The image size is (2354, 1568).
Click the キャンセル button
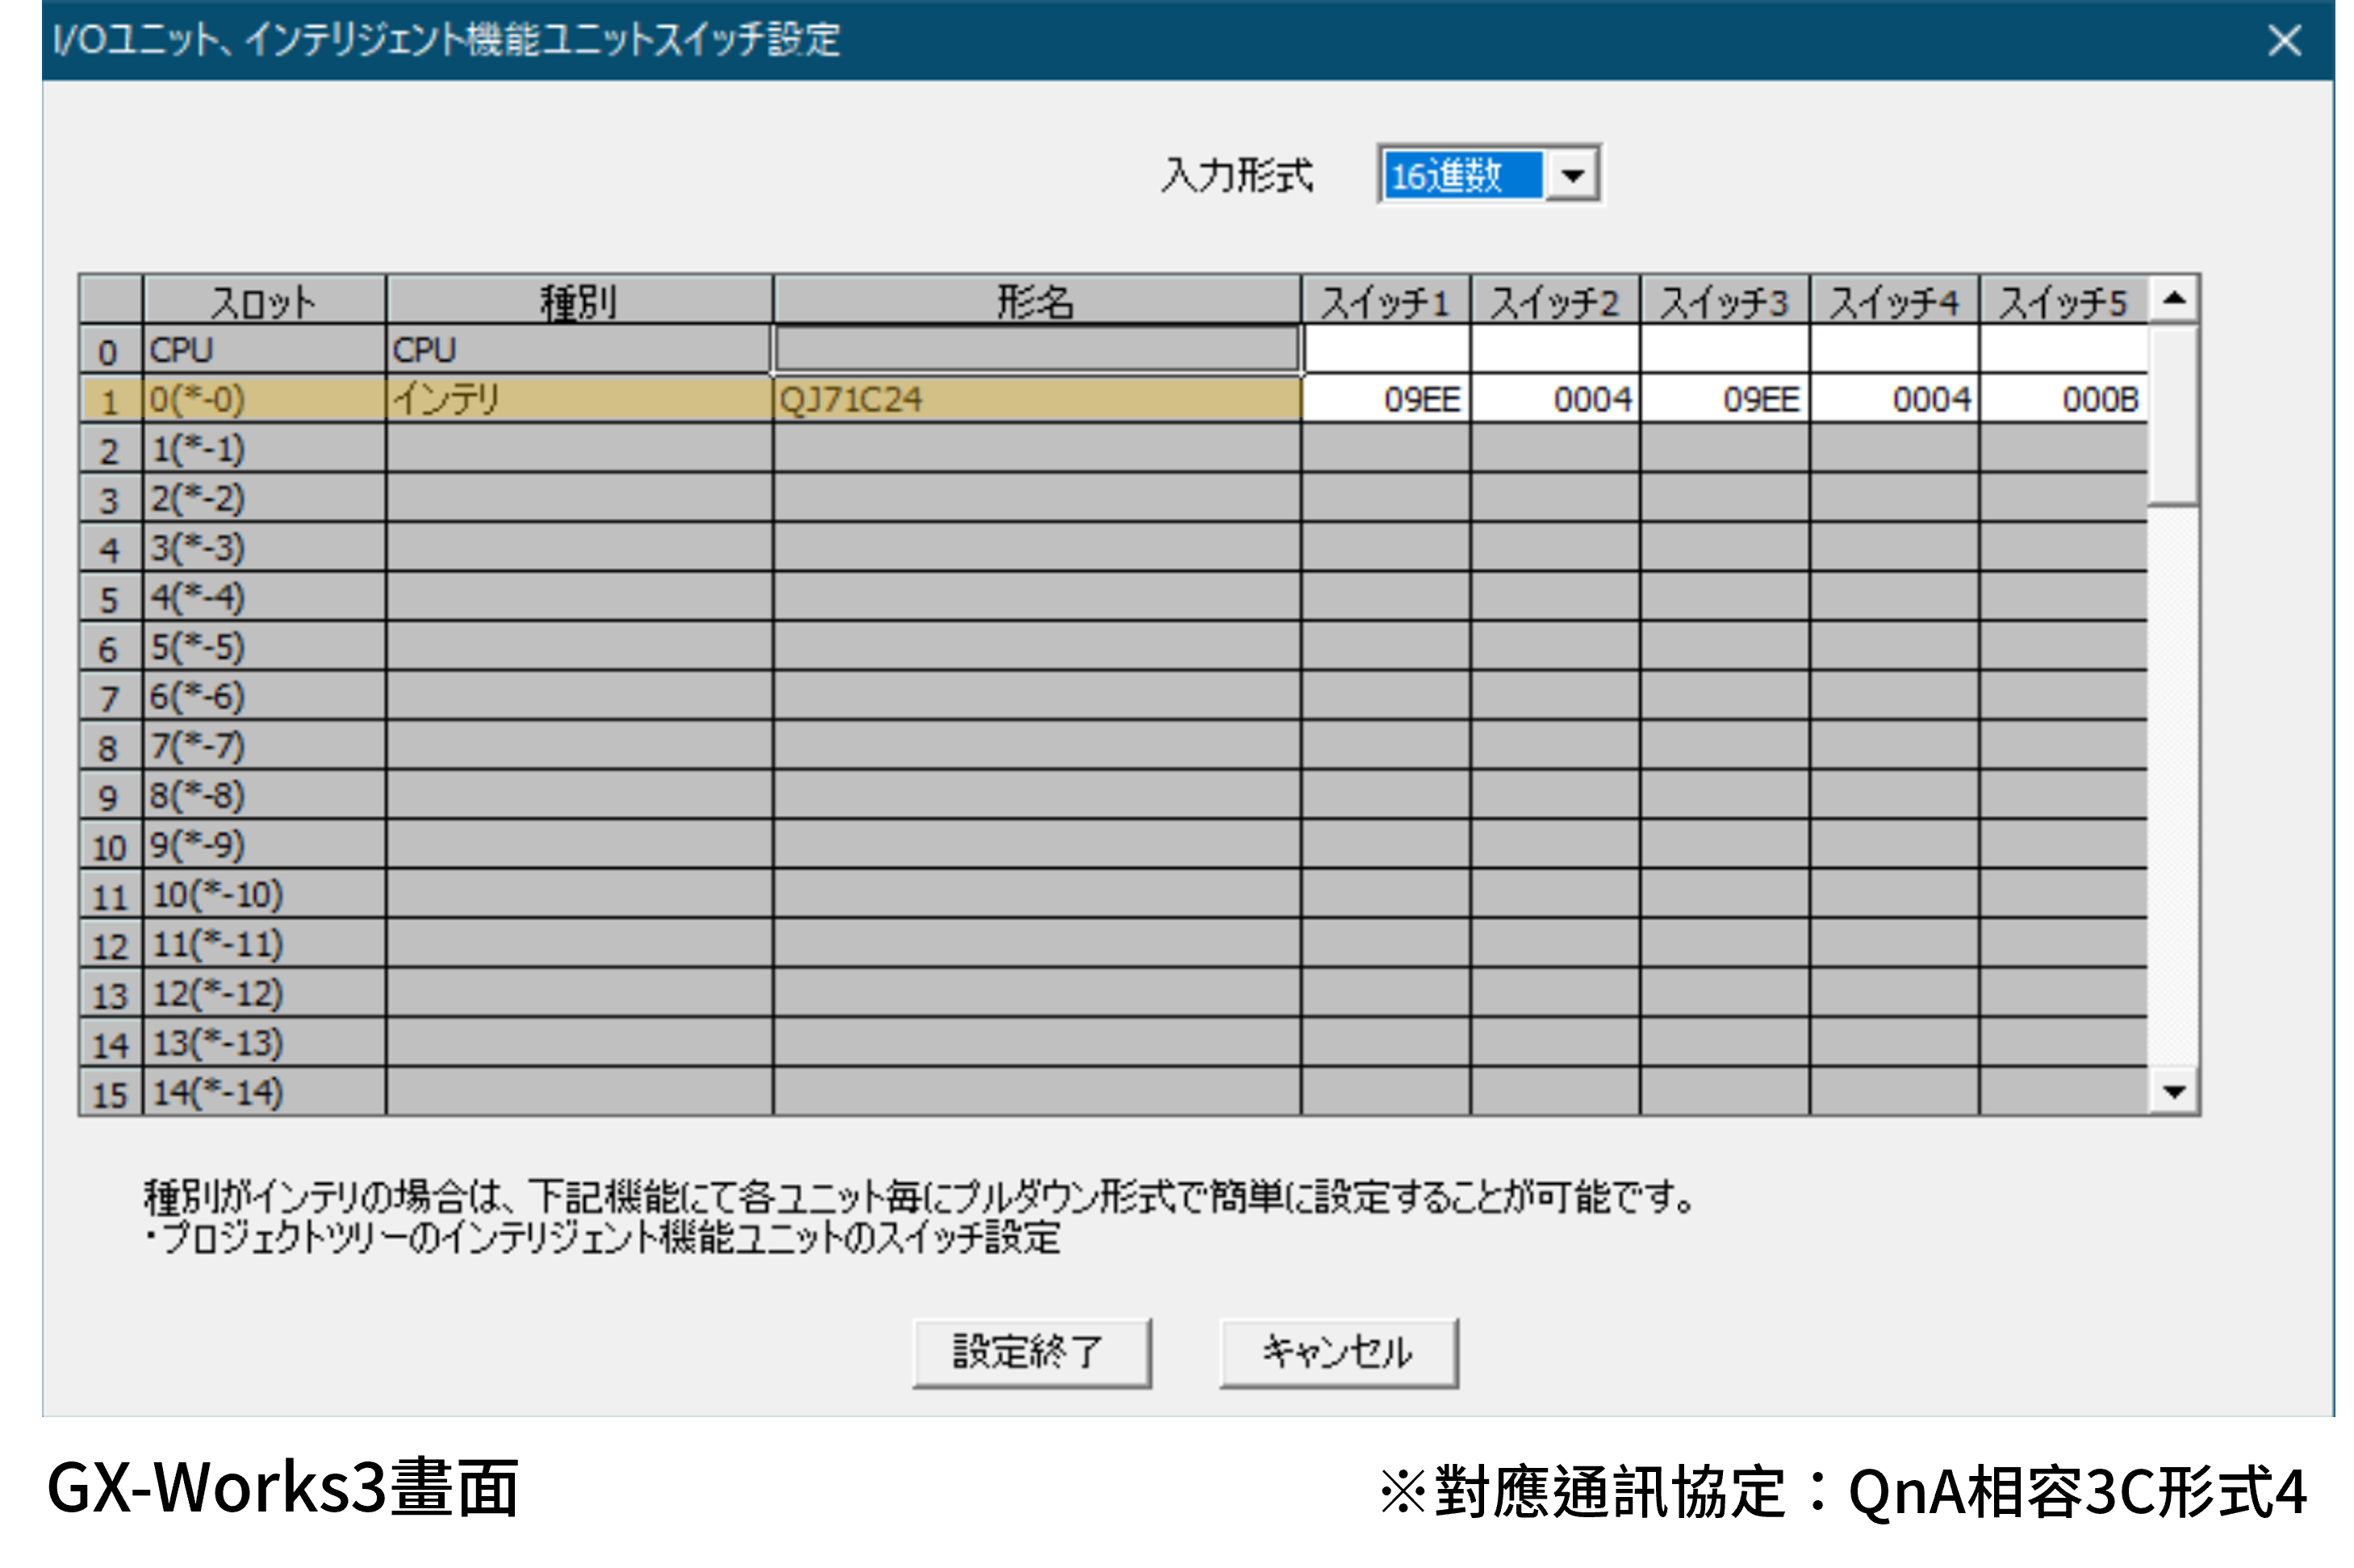click(1337, 1353)
